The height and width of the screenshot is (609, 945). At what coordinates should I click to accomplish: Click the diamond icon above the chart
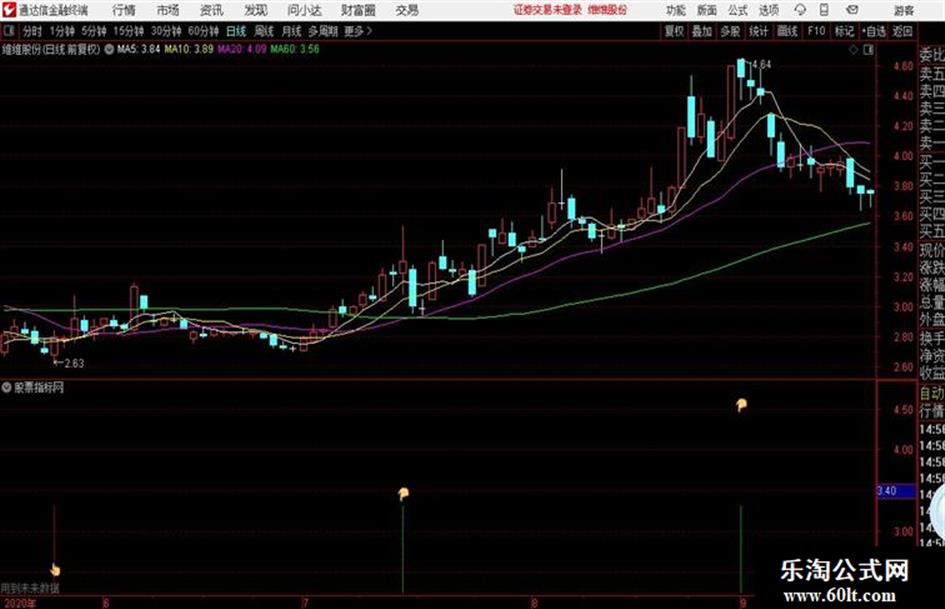point(853,50)
